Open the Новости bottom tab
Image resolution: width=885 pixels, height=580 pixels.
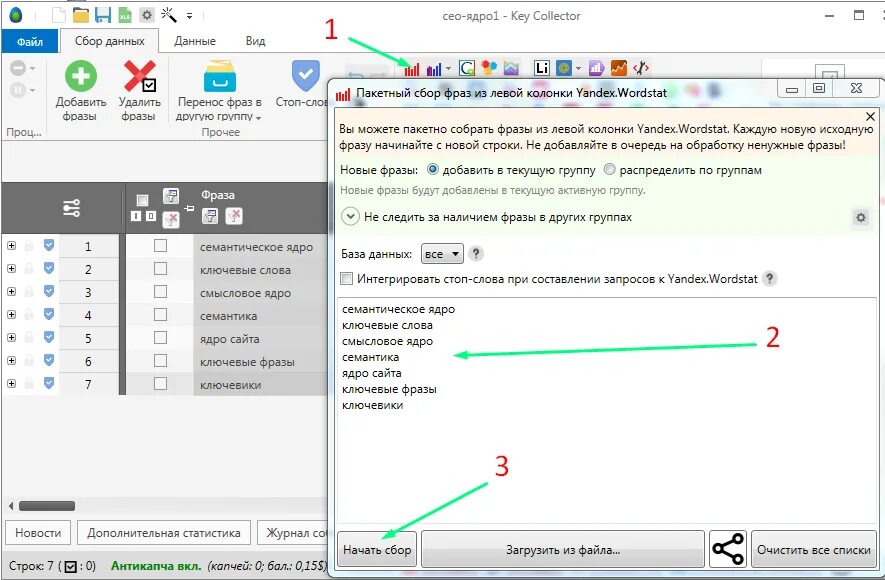click(x=38, y=533)
